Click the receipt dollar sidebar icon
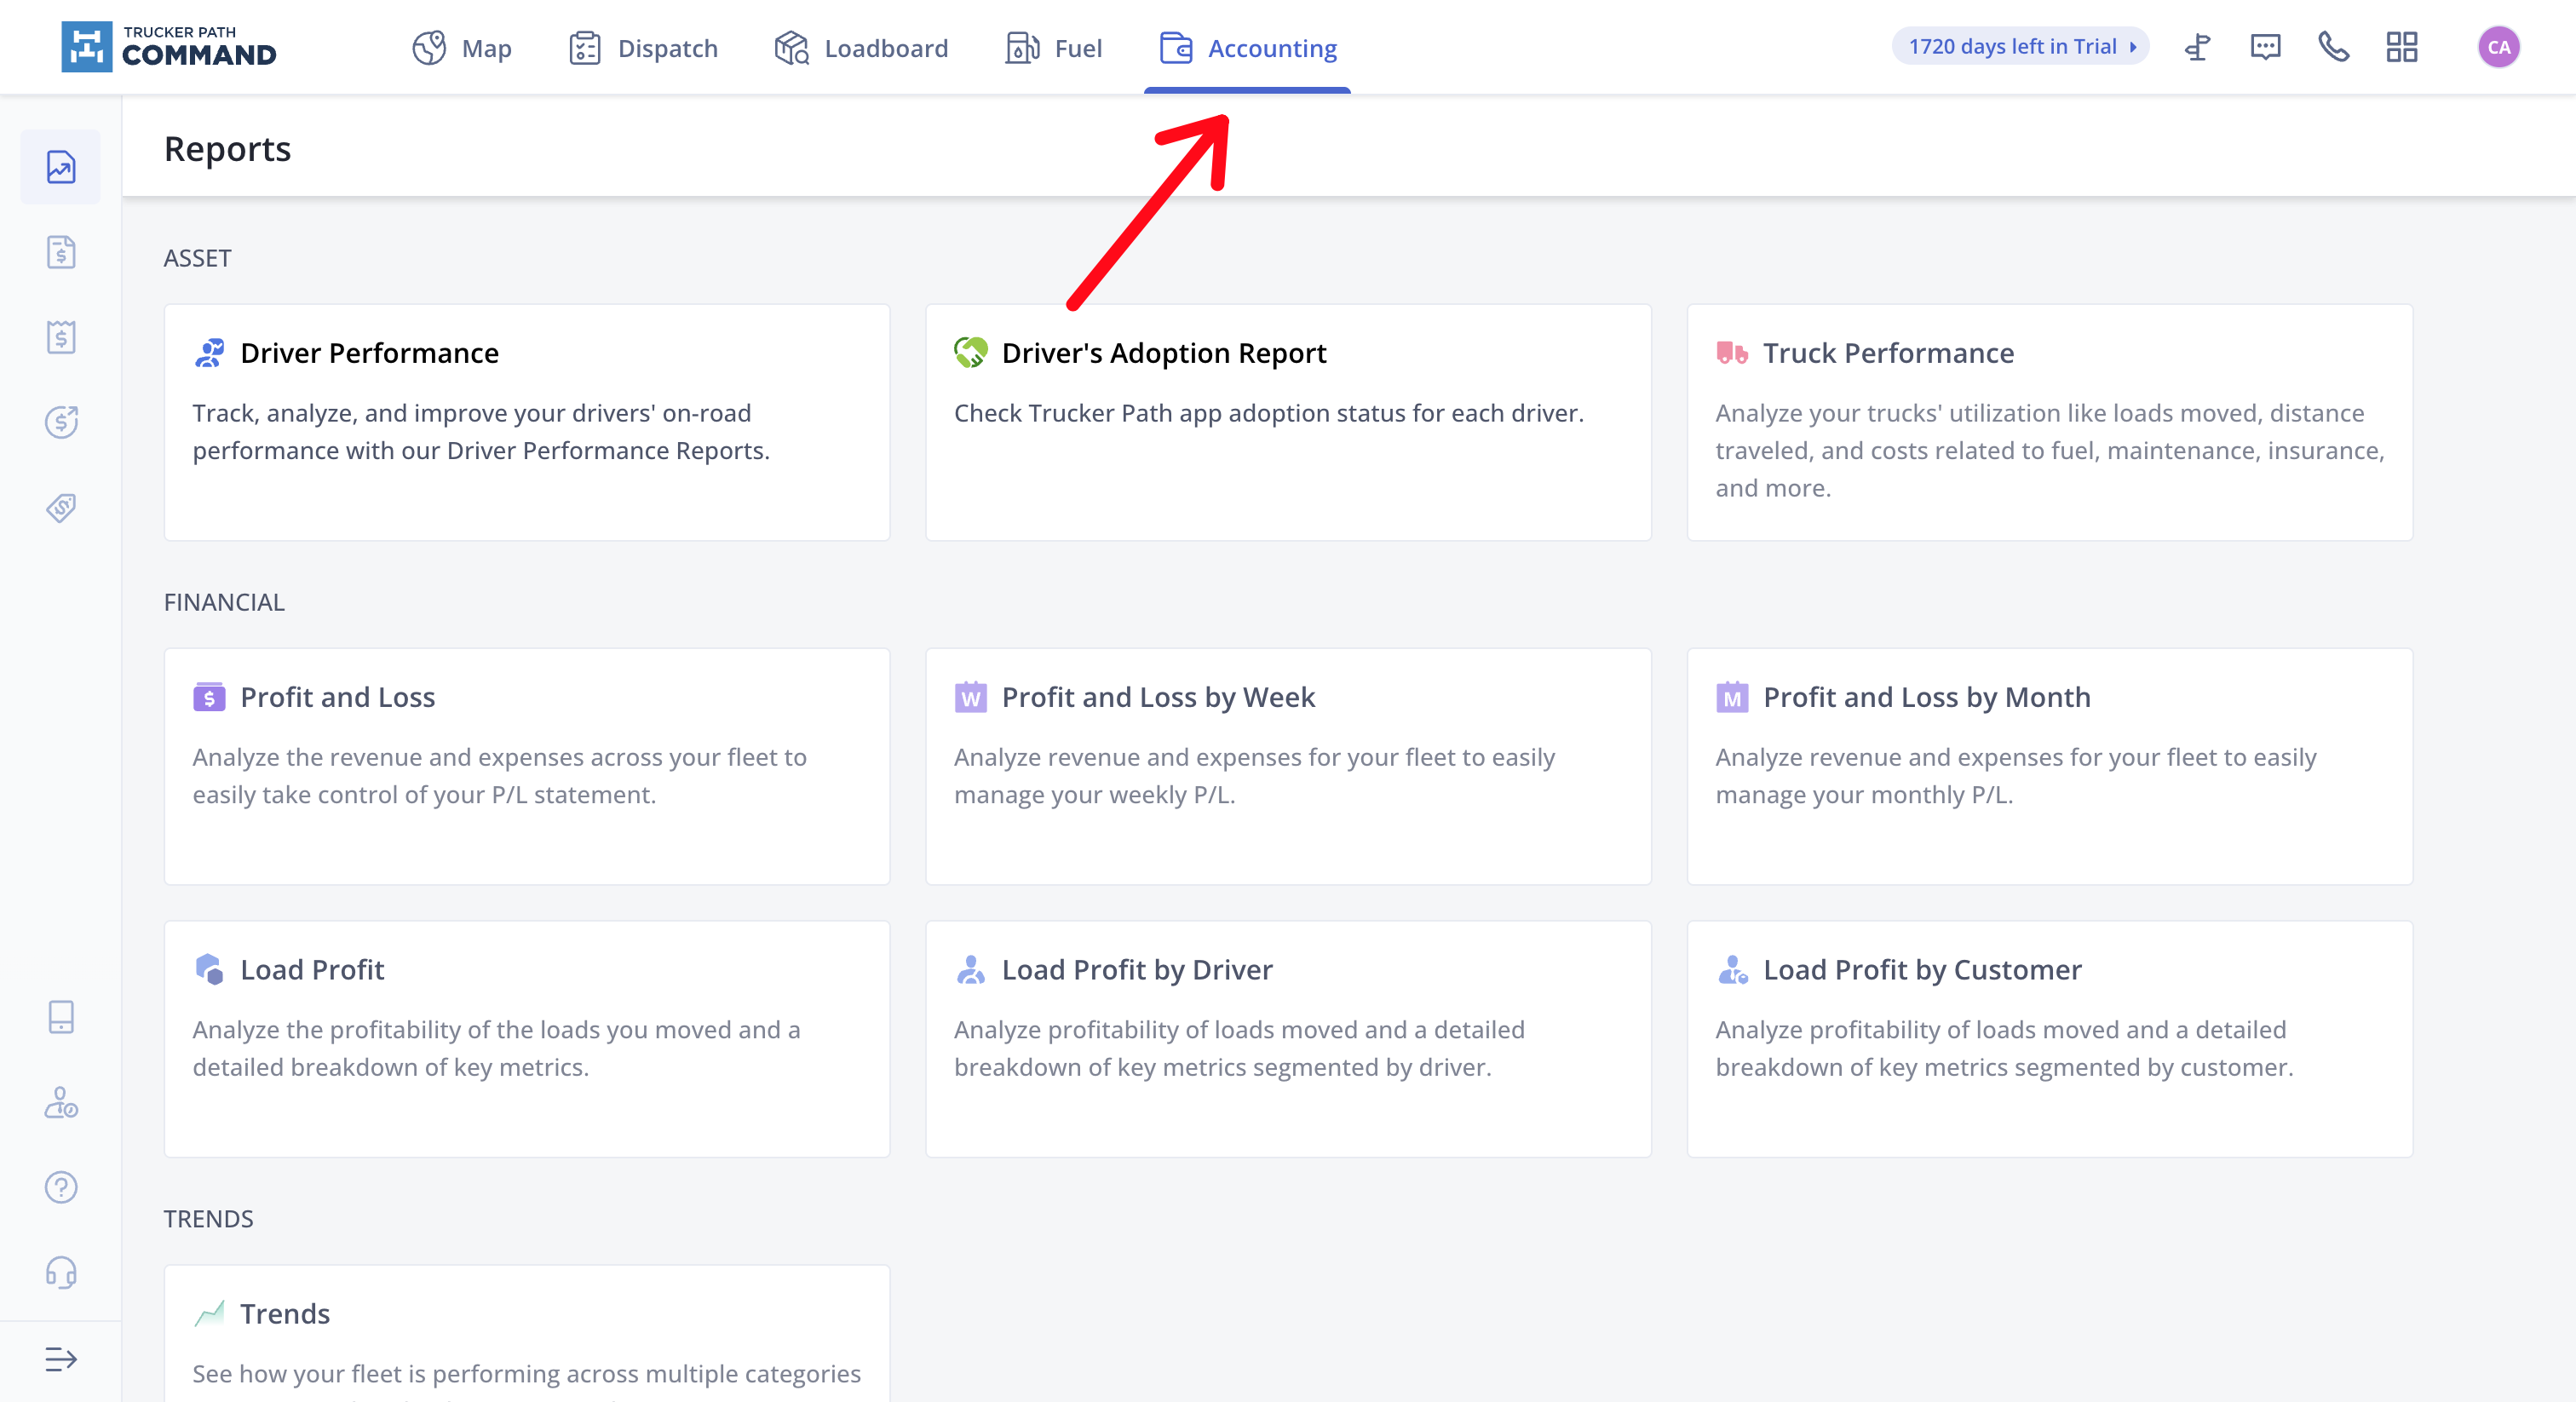Screen dimensions: 2576x1402 tap(61, 337)
